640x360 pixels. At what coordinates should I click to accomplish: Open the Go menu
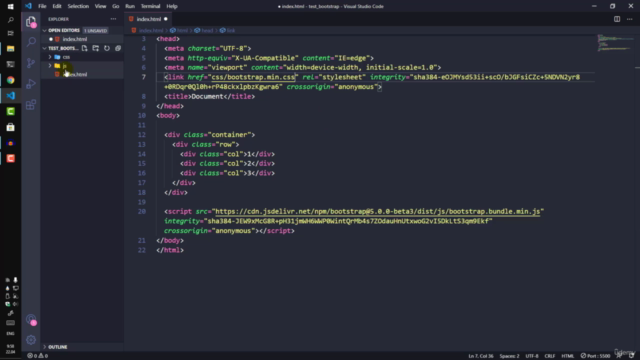[116, 6]
